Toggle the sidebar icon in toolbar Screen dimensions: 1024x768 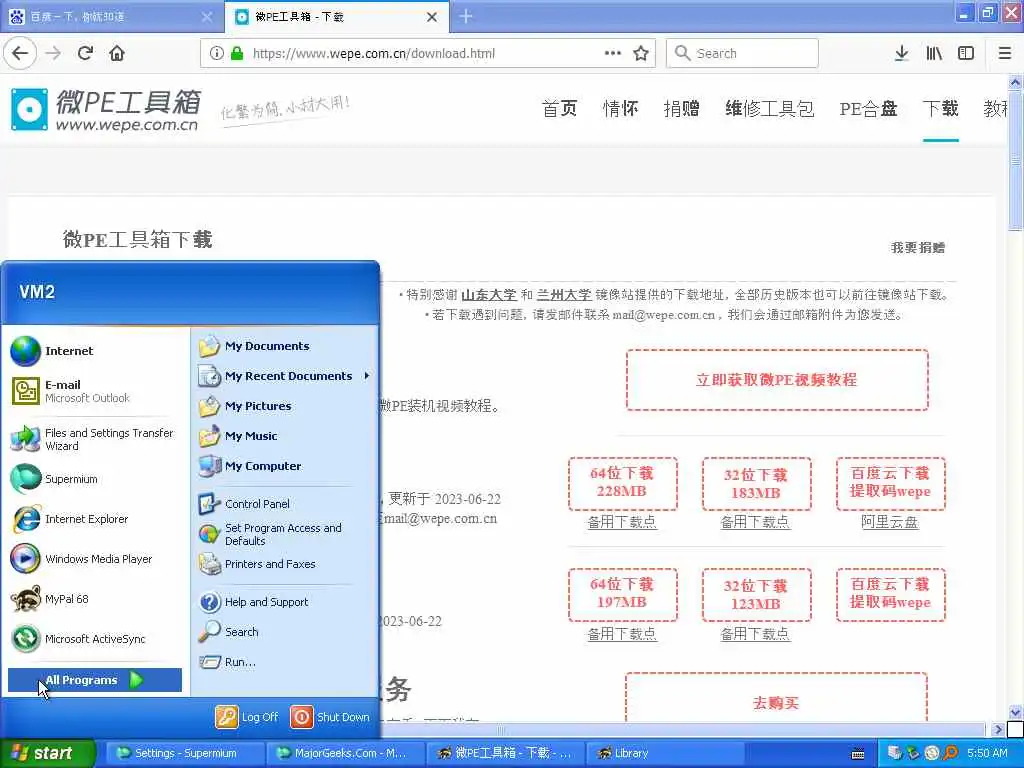(x=966, y=53)
